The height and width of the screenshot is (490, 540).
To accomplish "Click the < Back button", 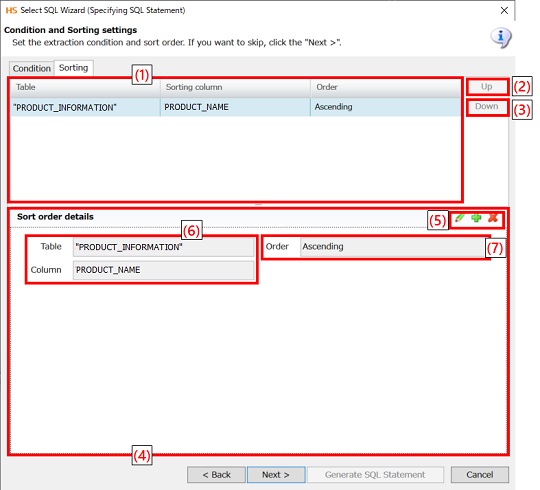I will [216, 475].
